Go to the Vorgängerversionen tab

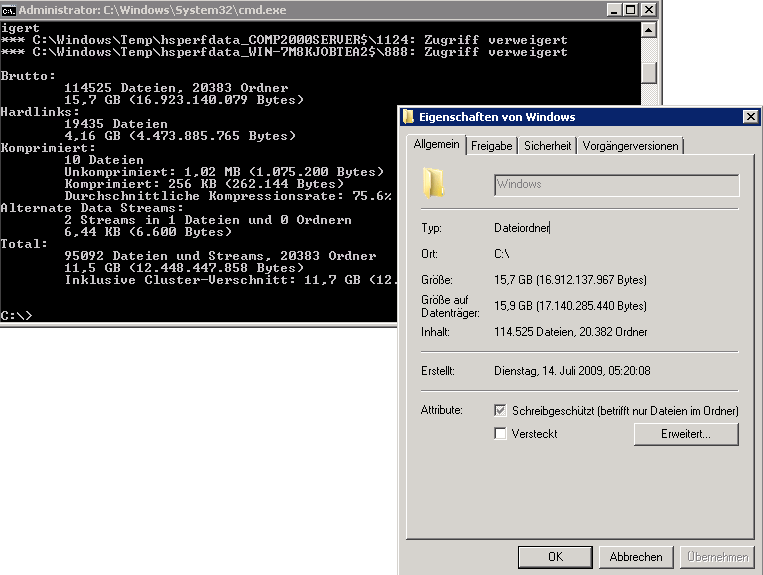tap(630, 146)
